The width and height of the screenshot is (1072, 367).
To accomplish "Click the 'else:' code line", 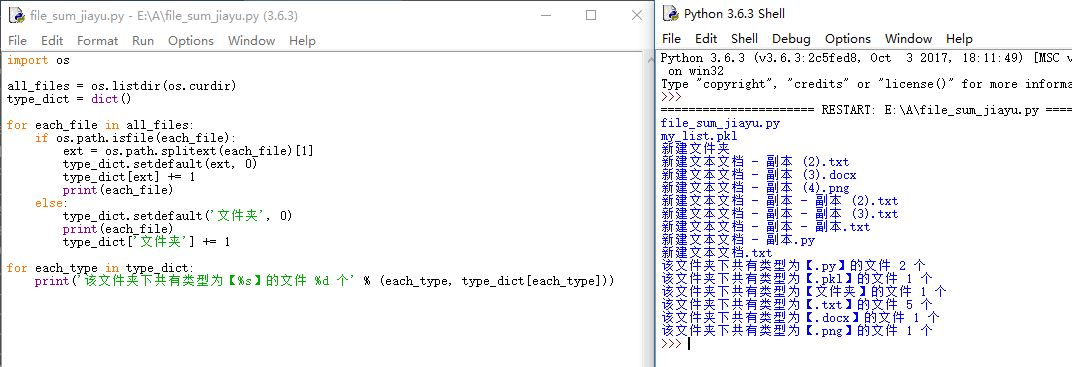I will [52, 203].
